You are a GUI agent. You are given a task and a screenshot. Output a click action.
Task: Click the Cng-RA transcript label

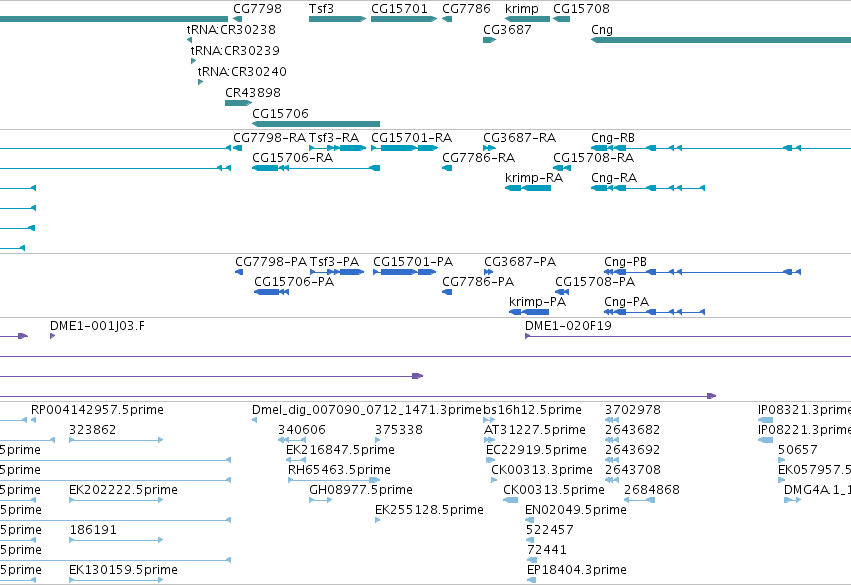point(614,178)
